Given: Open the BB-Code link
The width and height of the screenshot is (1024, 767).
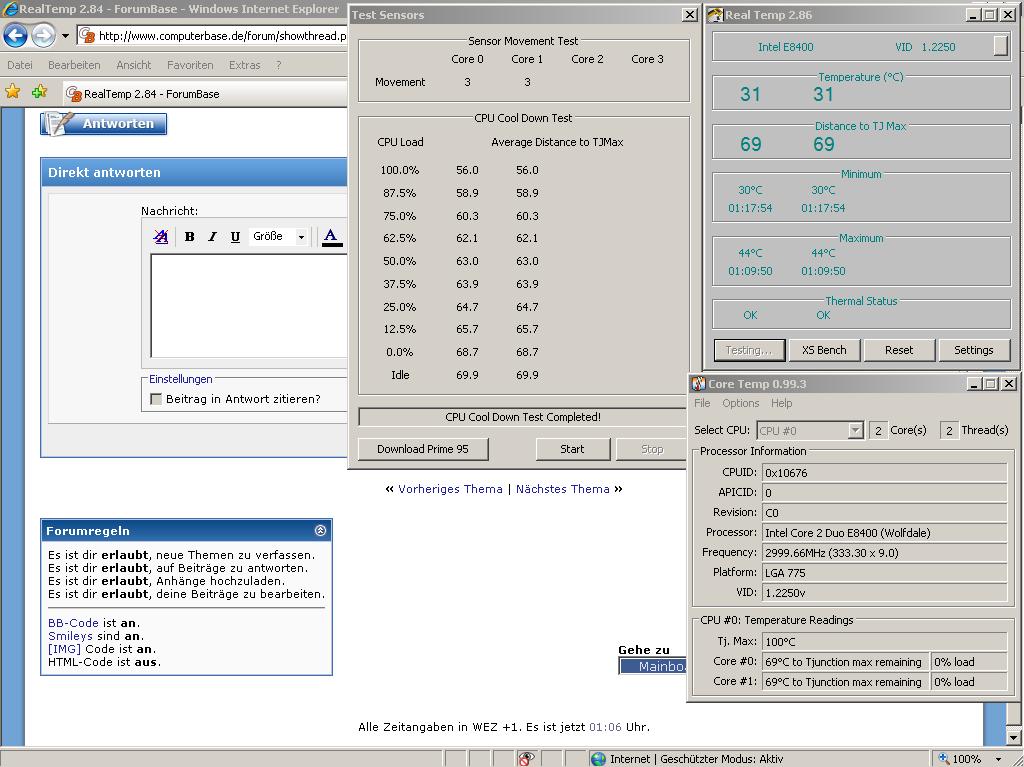Looking at the screenshot, I should 73,623.
